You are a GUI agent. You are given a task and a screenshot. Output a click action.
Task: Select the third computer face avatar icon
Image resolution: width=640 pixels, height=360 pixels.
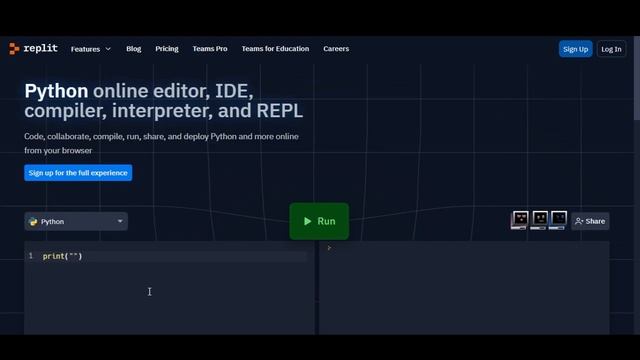point(558,220)
